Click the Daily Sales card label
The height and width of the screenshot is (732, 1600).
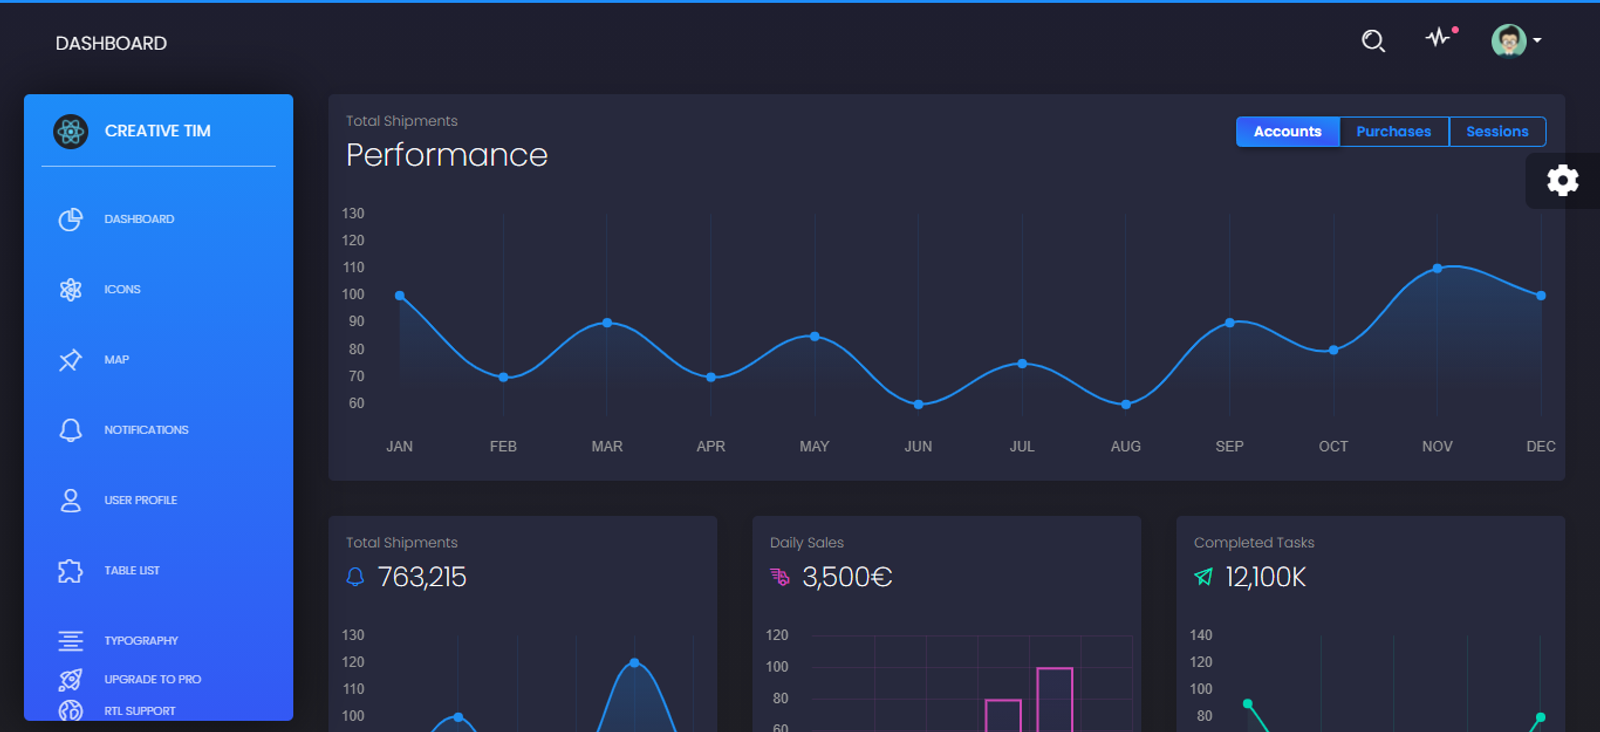point(807,543)
